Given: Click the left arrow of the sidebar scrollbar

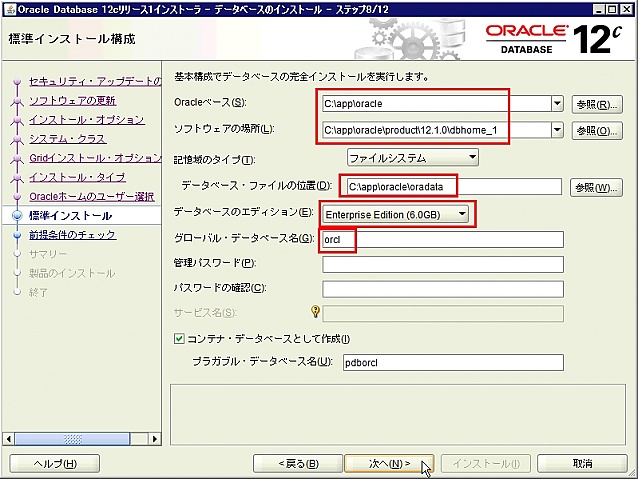Looking at the screenshot, I should pyautogui.click(x=9, y=439).
